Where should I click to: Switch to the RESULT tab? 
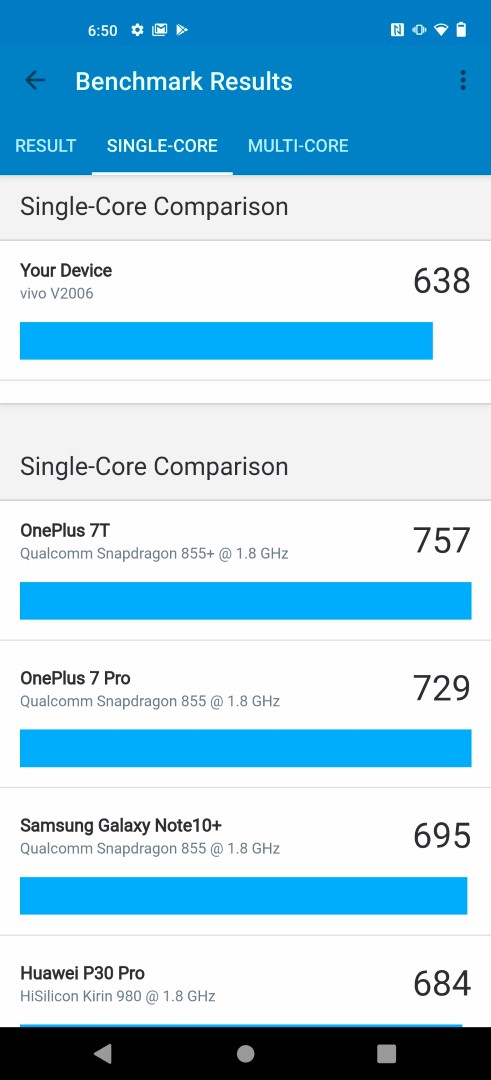click(45, 145)
